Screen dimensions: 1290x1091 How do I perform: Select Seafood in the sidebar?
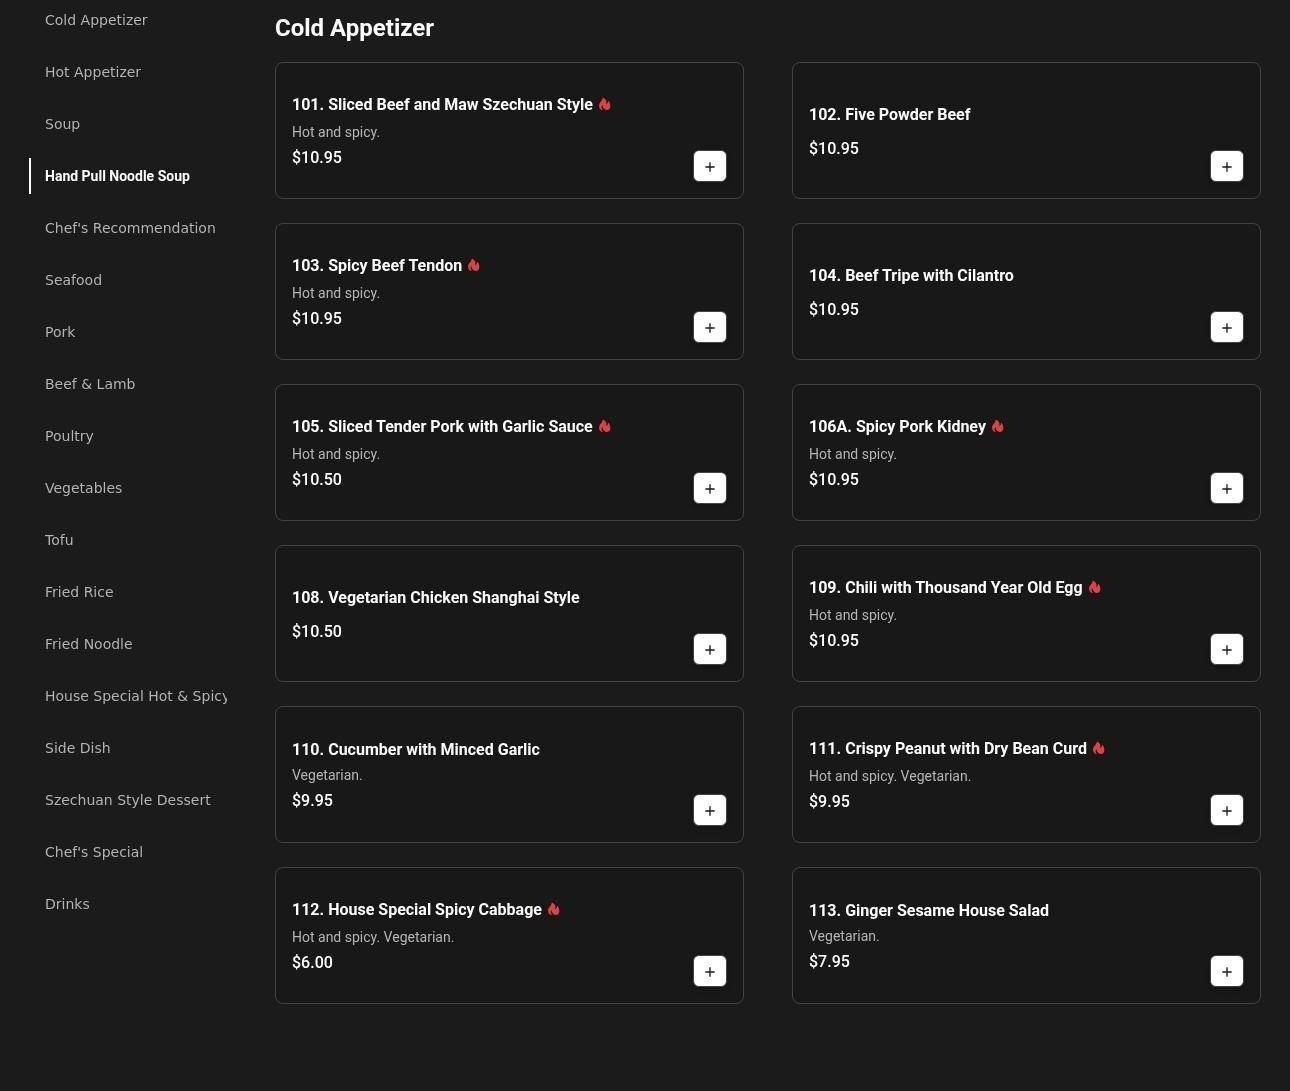point(73,280)
